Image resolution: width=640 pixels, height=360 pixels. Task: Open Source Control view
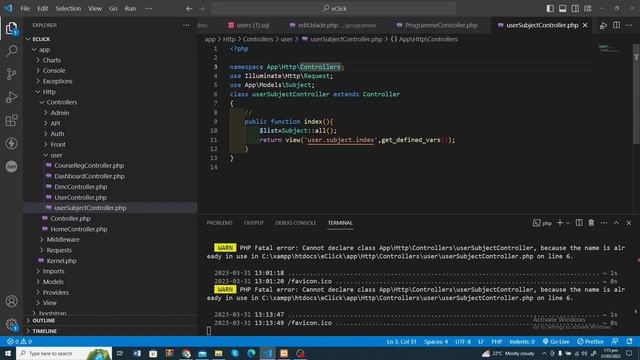click(11, 74)
